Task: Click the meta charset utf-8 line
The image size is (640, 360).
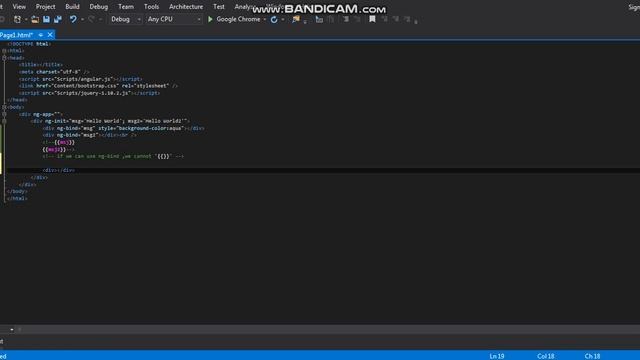Action: coord(54,72)
